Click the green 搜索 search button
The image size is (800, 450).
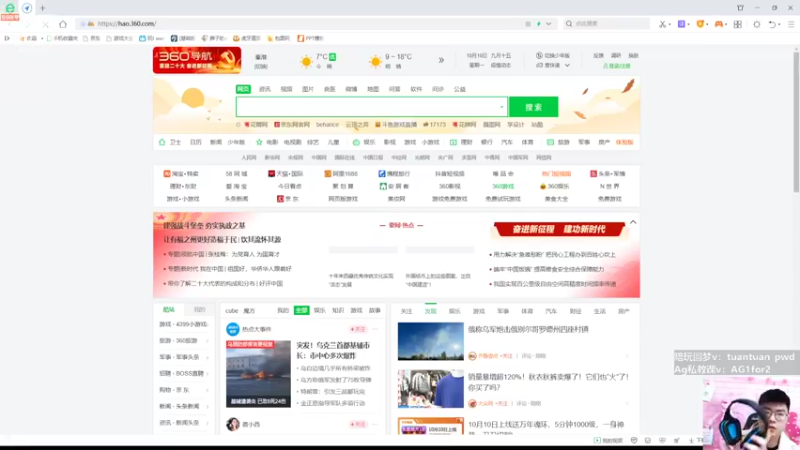coord(534,107)
